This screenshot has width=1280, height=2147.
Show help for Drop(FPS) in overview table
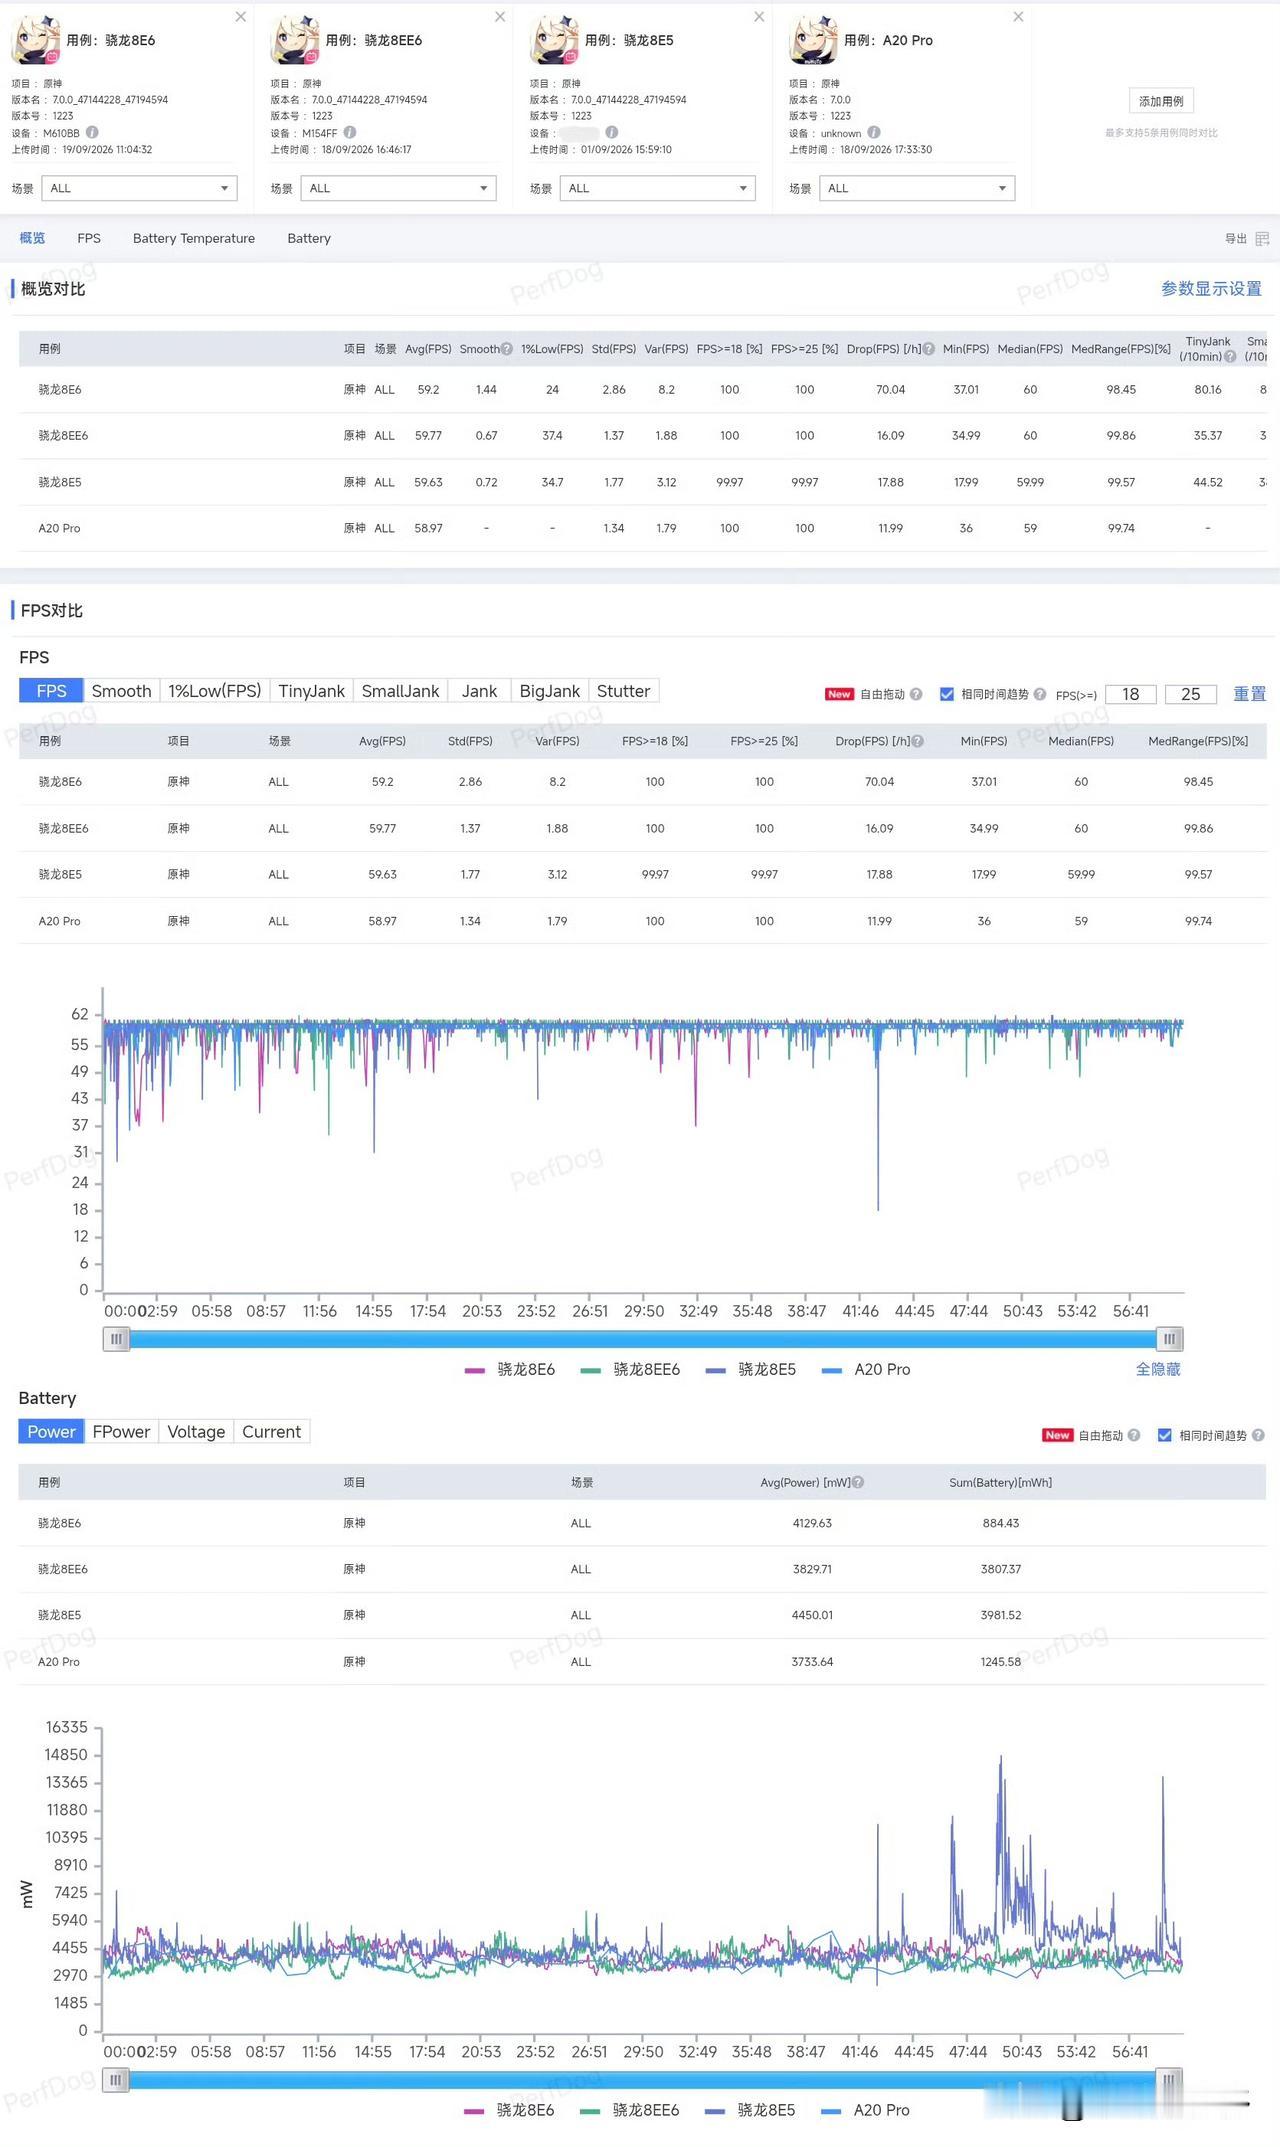929,349
